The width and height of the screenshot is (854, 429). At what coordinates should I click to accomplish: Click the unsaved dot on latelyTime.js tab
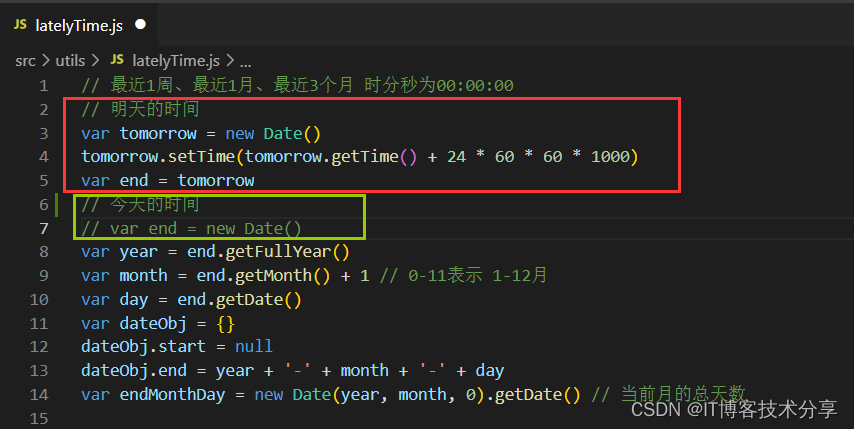(141, 24)
